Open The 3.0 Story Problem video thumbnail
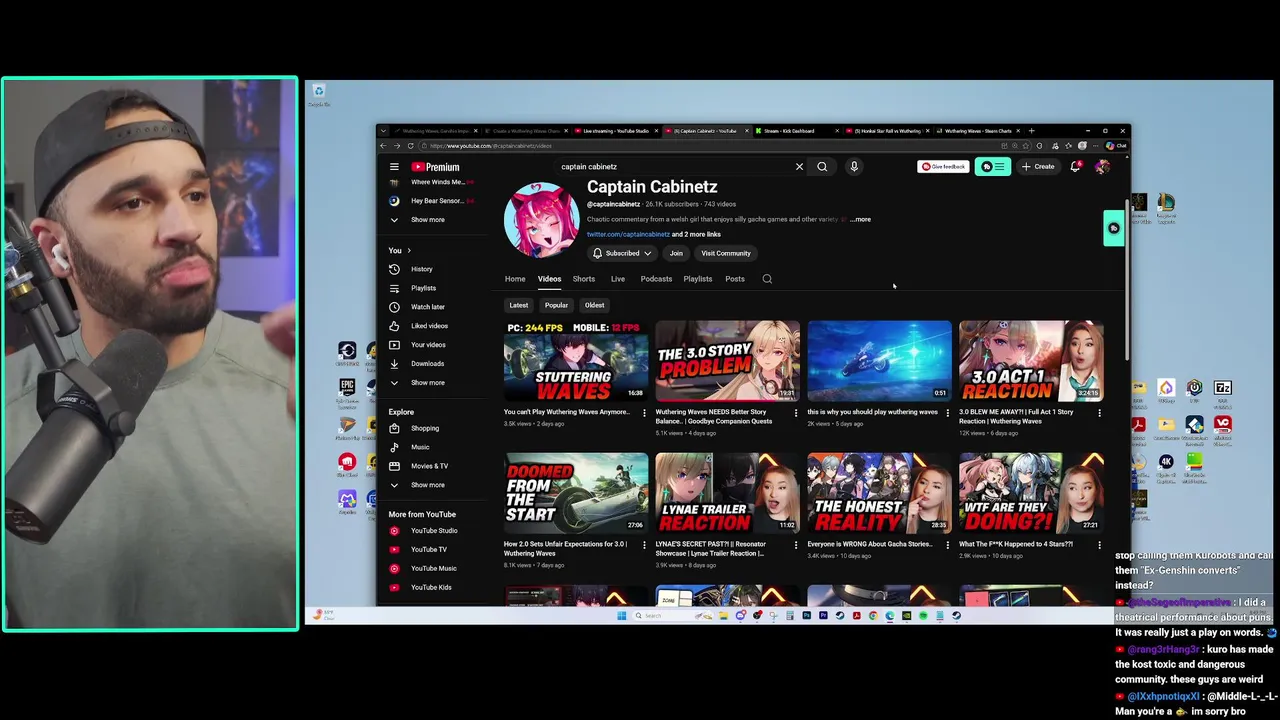 pyautogui.click(x=728, y=361)
